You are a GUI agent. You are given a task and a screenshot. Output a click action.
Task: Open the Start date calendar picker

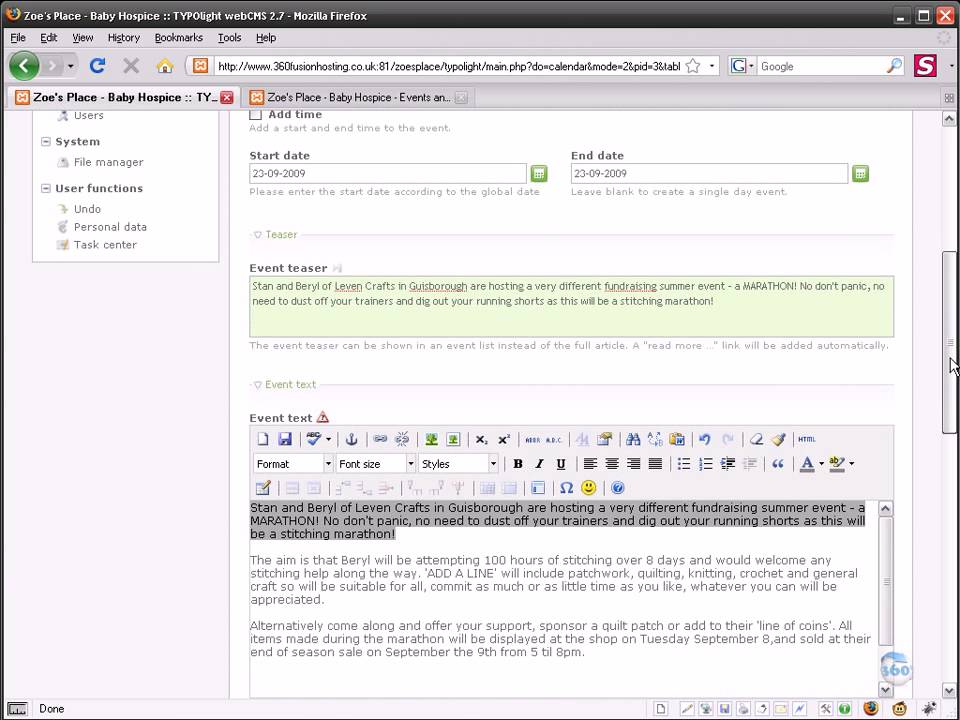[539, 174]
